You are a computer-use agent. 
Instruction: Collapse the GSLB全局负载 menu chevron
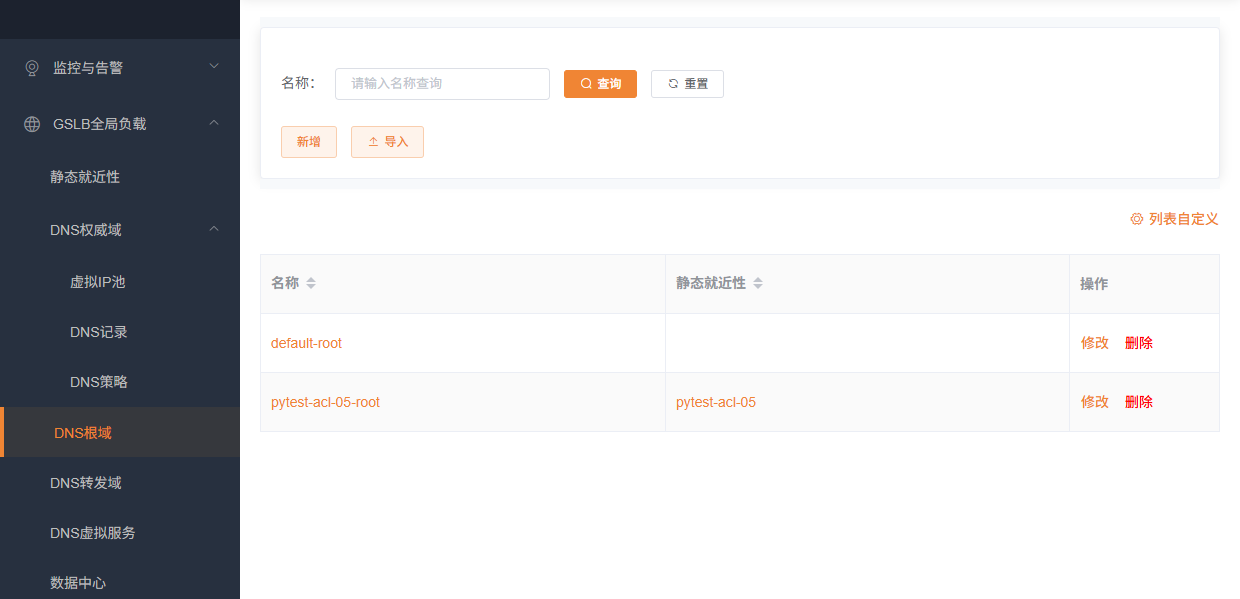pos(213,123)
